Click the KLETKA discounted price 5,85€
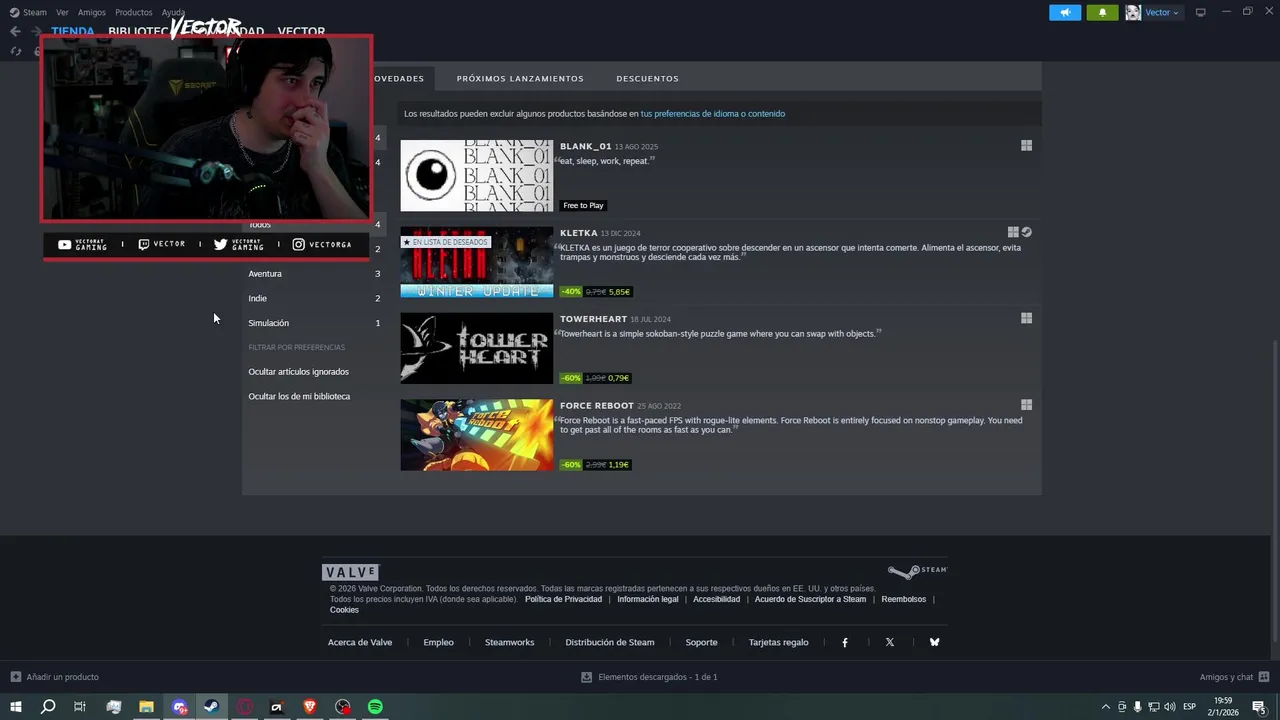This screenshot has height=720, width=1280. [619, 292]
